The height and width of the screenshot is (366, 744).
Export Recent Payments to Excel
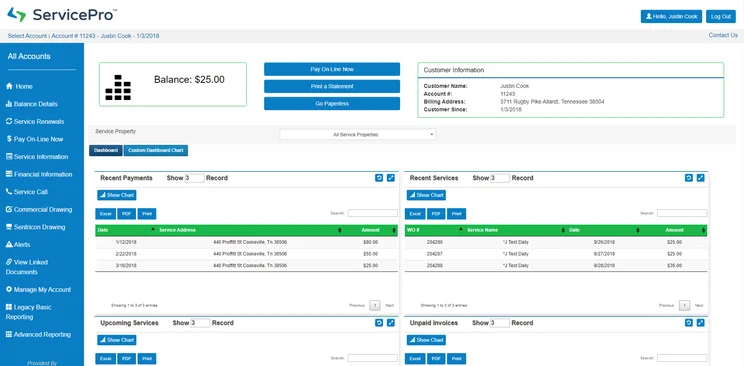105,214
